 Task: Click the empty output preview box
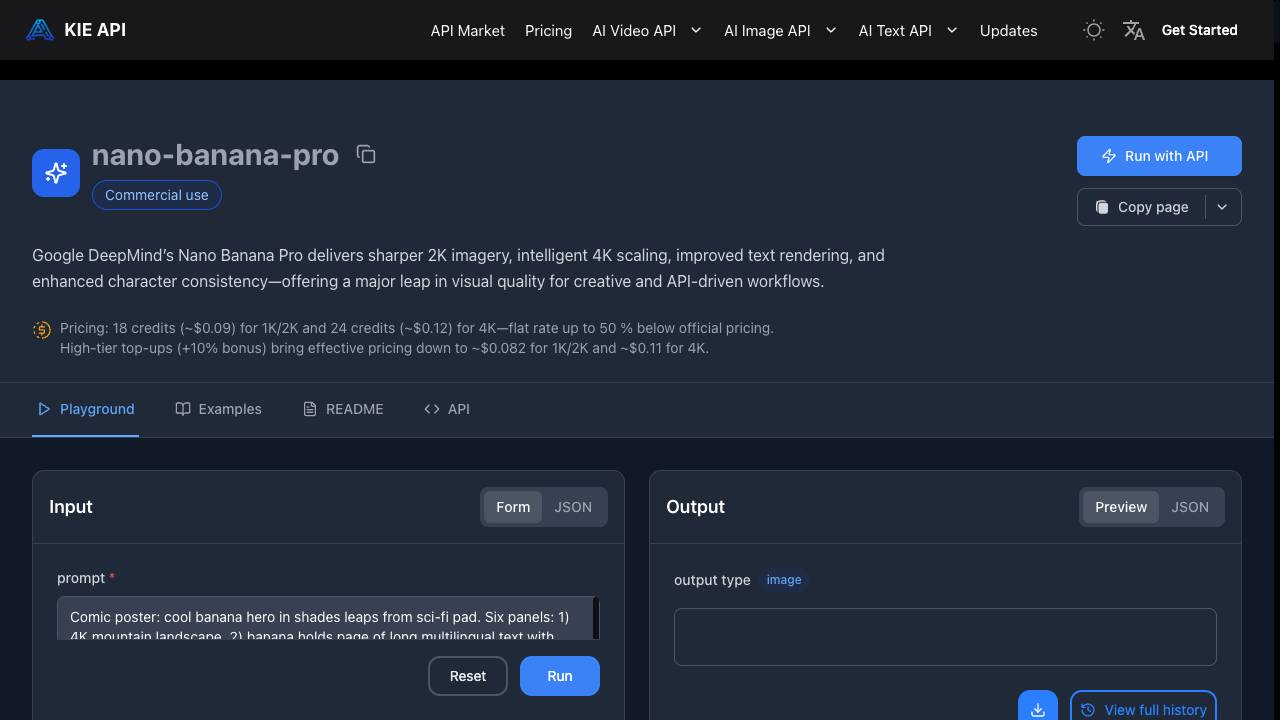945,637
